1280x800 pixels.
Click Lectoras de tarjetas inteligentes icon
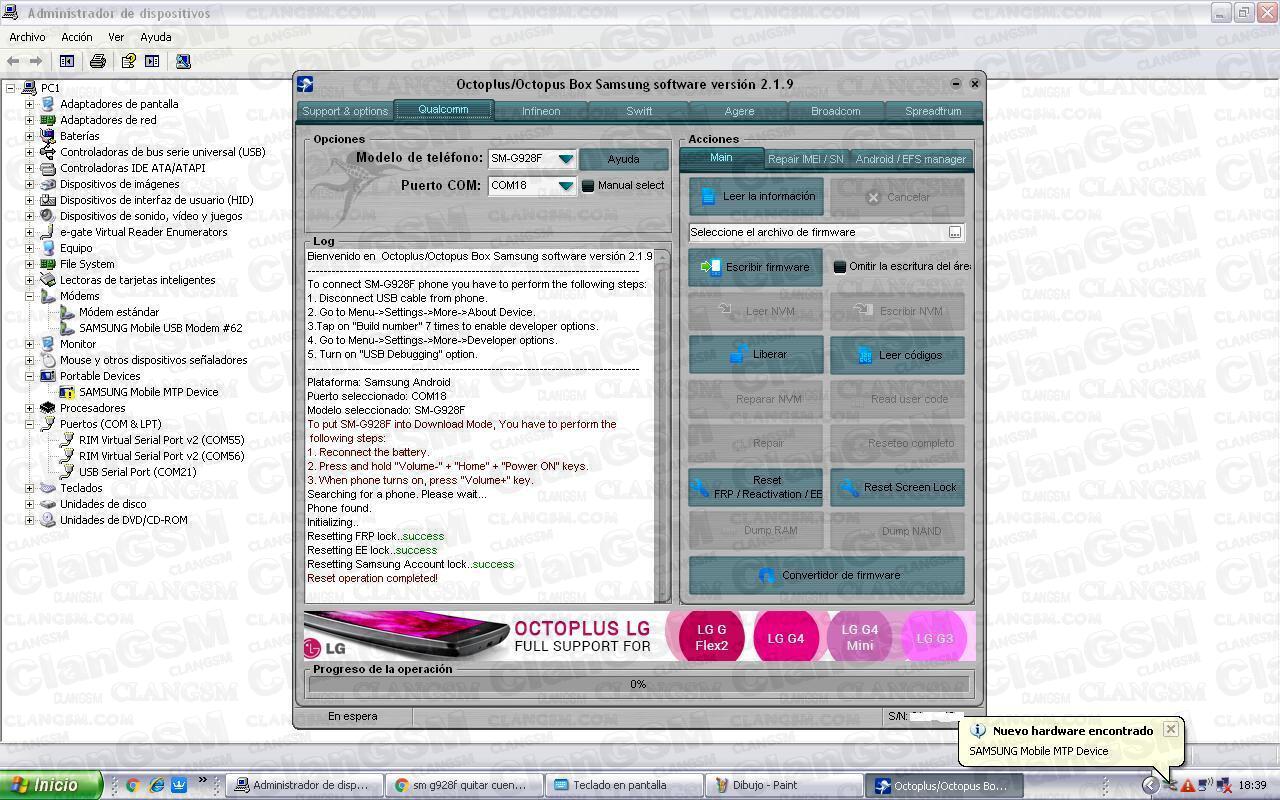[47, 280]
